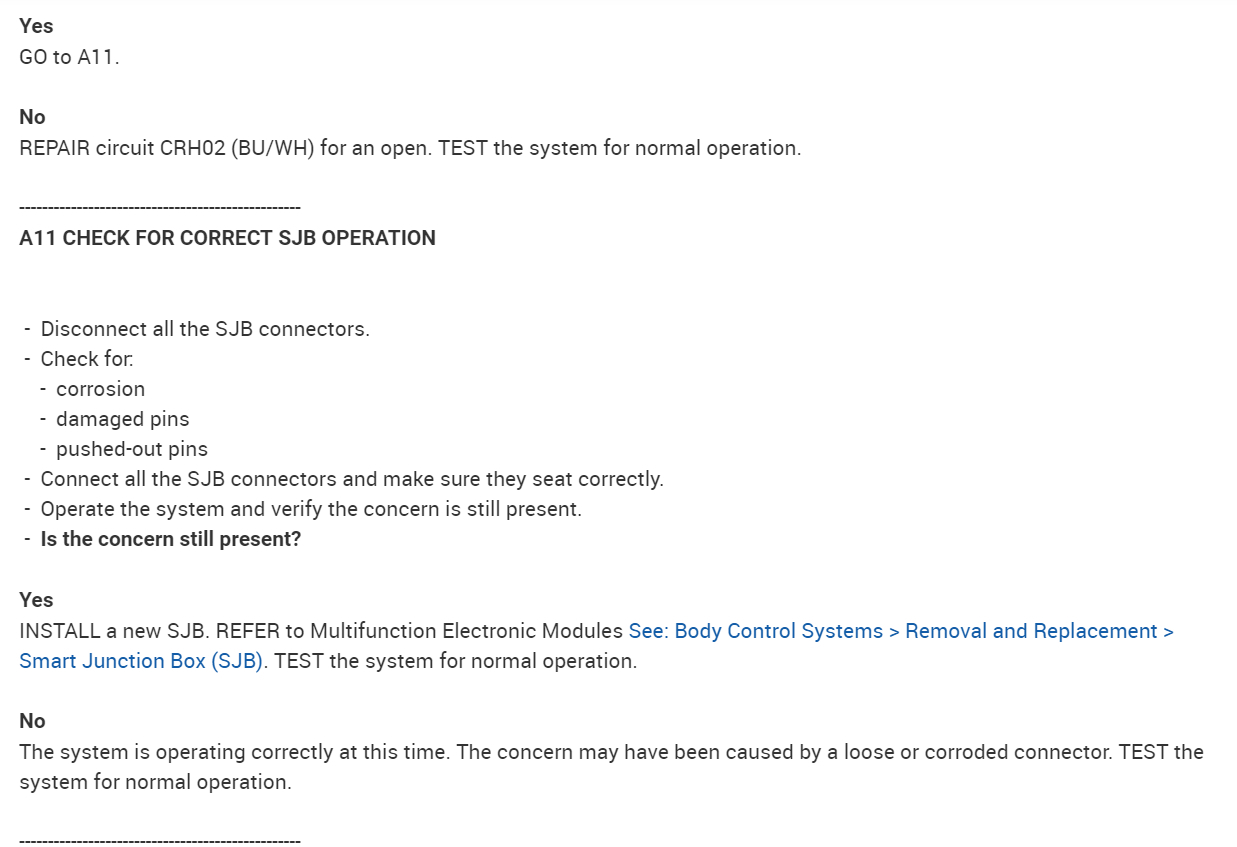Click 'INSTALL a new SJB' instruction text
Viewport: 1237px width, 847px height.
pyautogui.click(x=320, y=632)
